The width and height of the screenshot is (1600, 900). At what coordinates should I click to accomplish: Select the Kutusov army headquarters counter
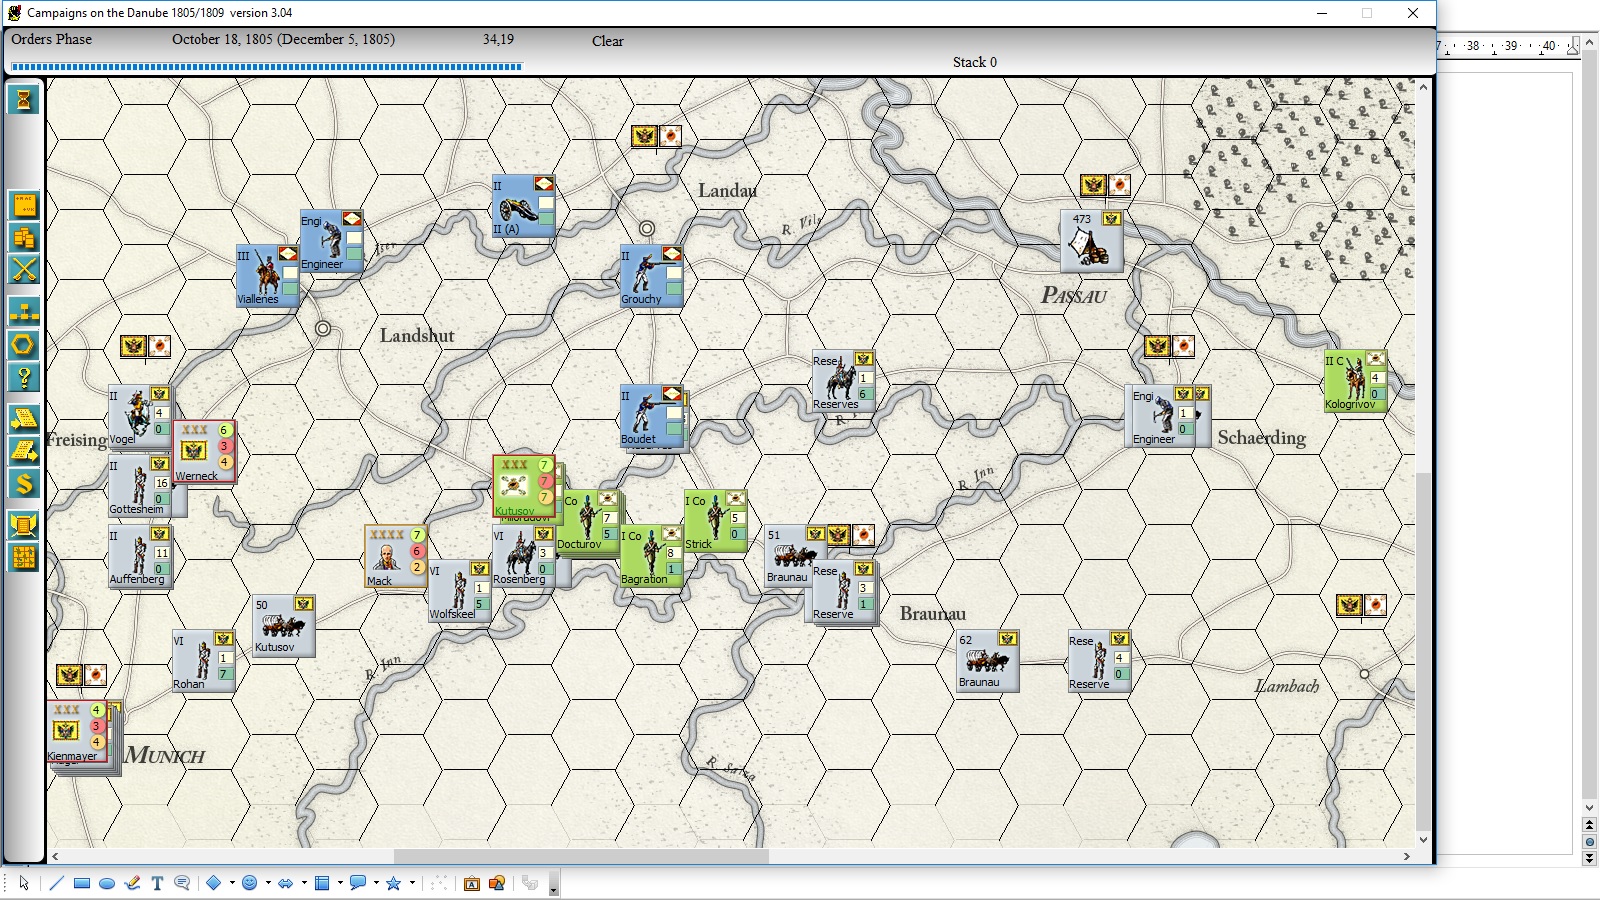[524, 486]
